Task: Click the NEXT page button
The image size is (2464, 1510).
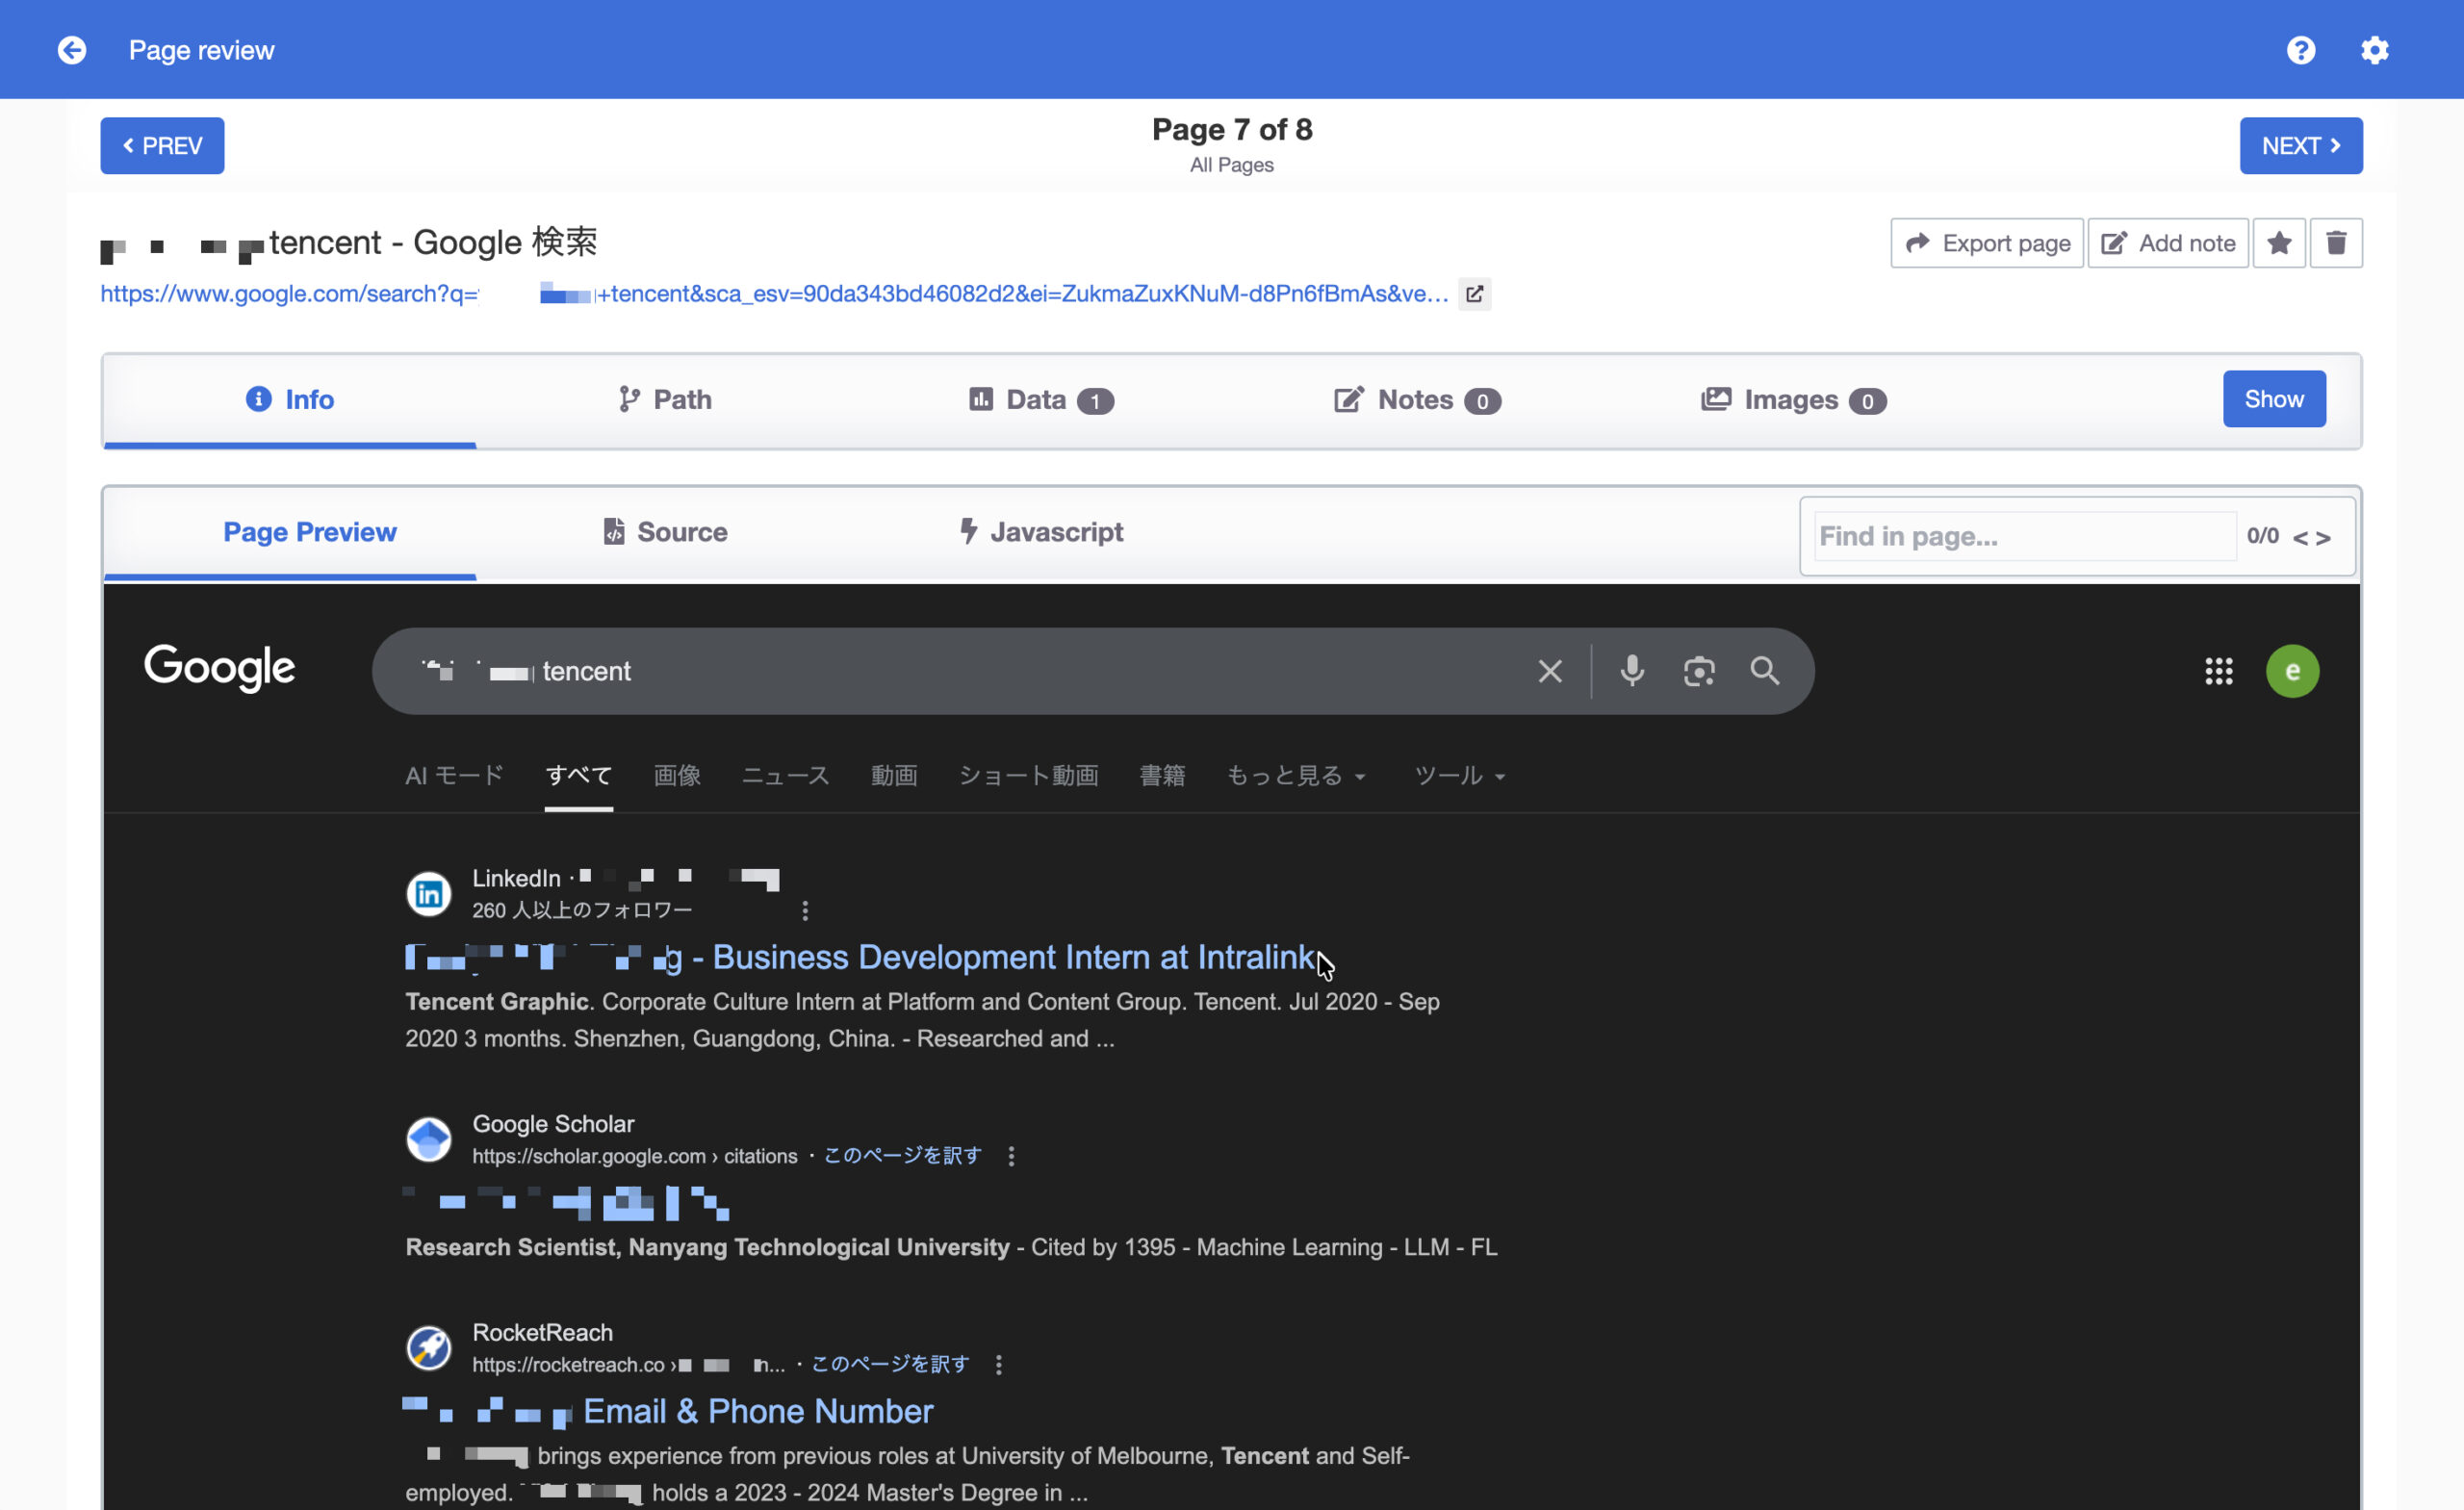Action: coord(2300,146)
